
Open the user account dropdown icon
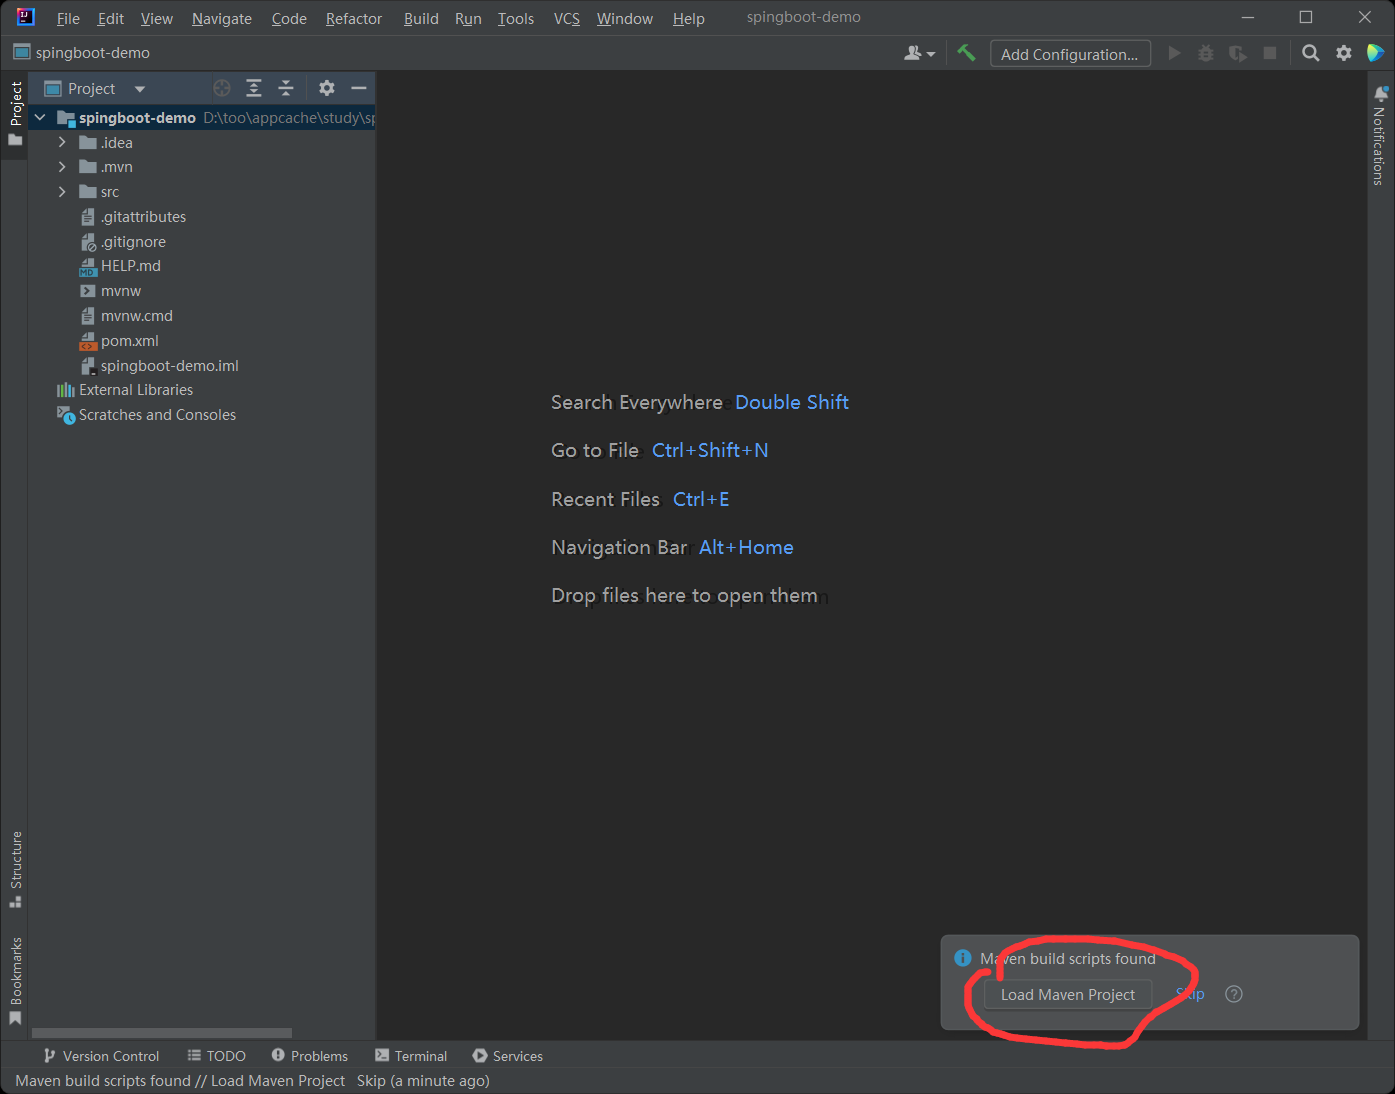(920, 53)
